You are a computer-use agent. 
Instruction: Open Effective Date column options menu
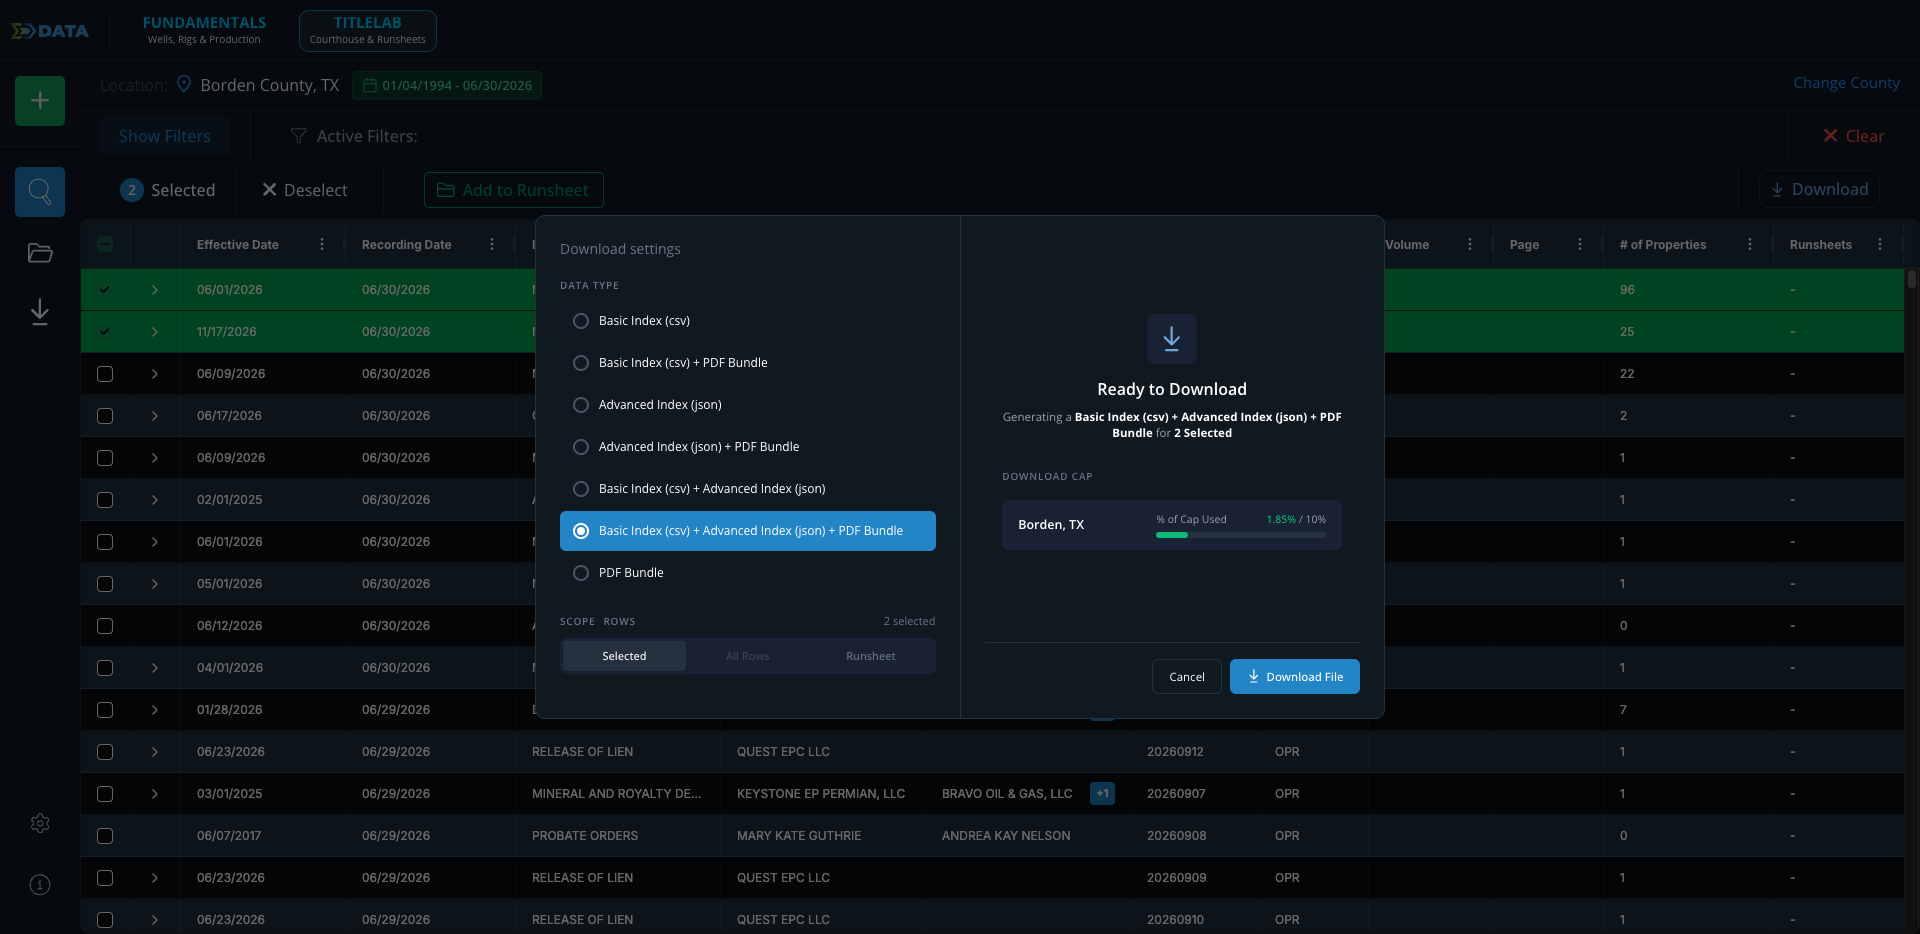tap(322, 244)
